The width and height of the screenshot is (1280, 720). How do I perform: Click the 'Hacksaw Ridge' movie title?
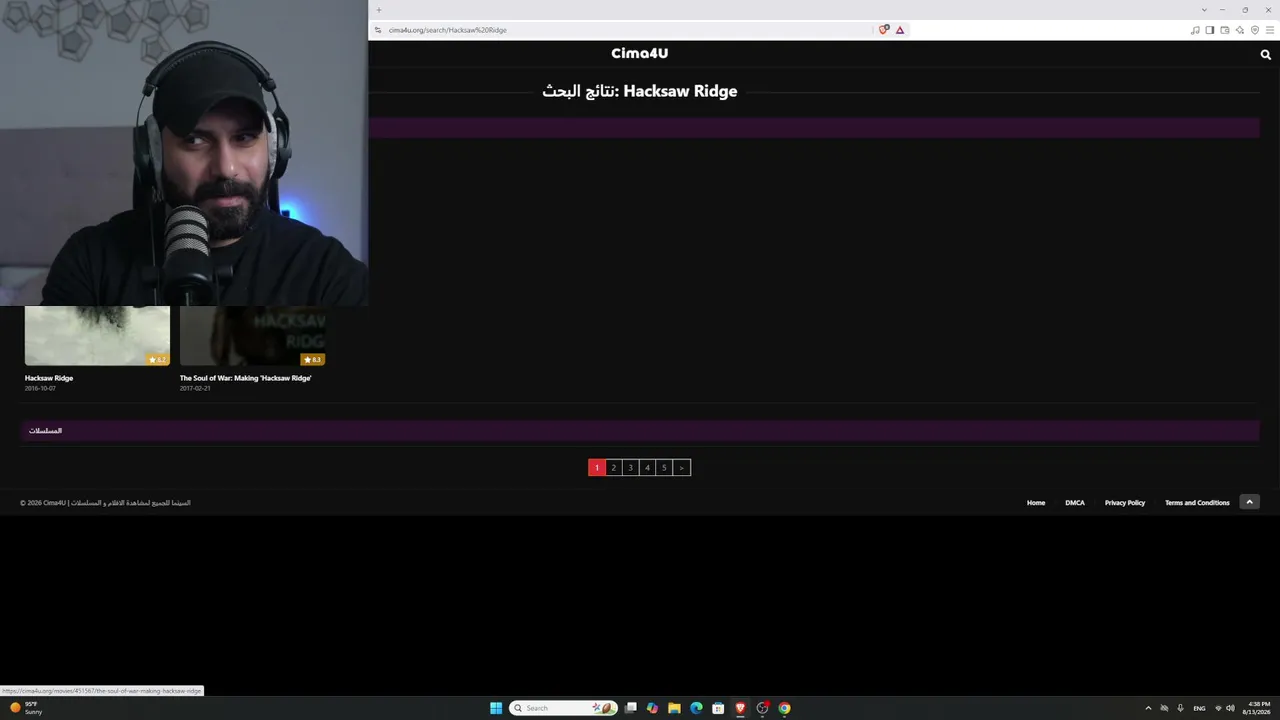coord(49,378)
